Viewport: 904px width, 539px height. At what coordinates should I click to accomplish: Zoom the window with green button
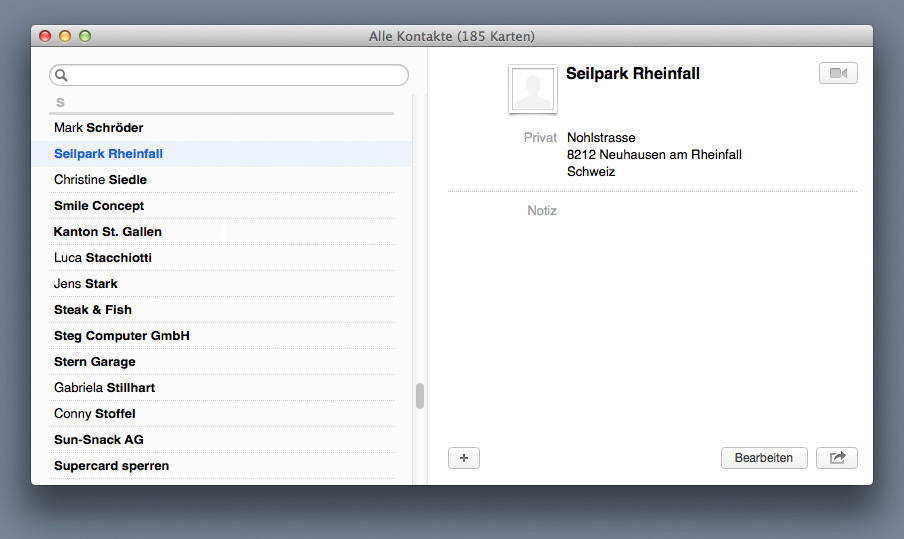[x=85, y=36]
